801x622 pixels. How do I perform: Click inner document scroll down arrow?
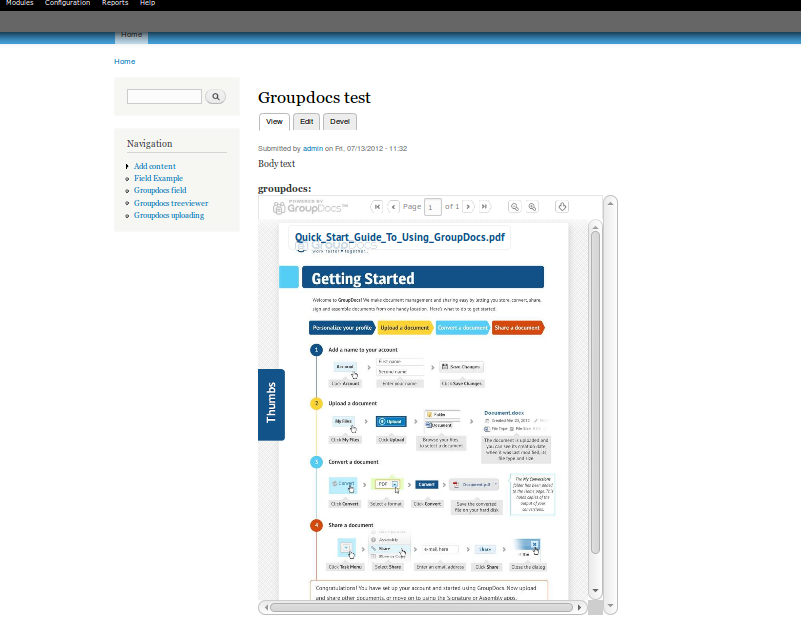pos(595,591)
